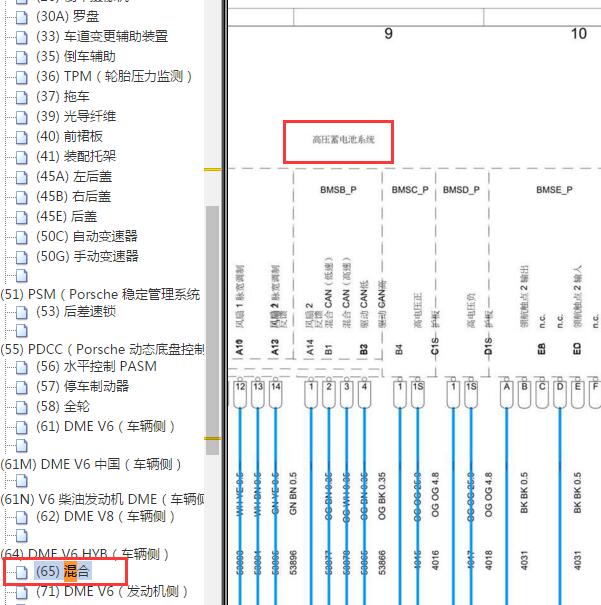Image resolution: width=601 pixels, height=605 pixels.
Task: Open (61M) DME V6 中国（车辆侧）entry
Action: coord(91,464)
